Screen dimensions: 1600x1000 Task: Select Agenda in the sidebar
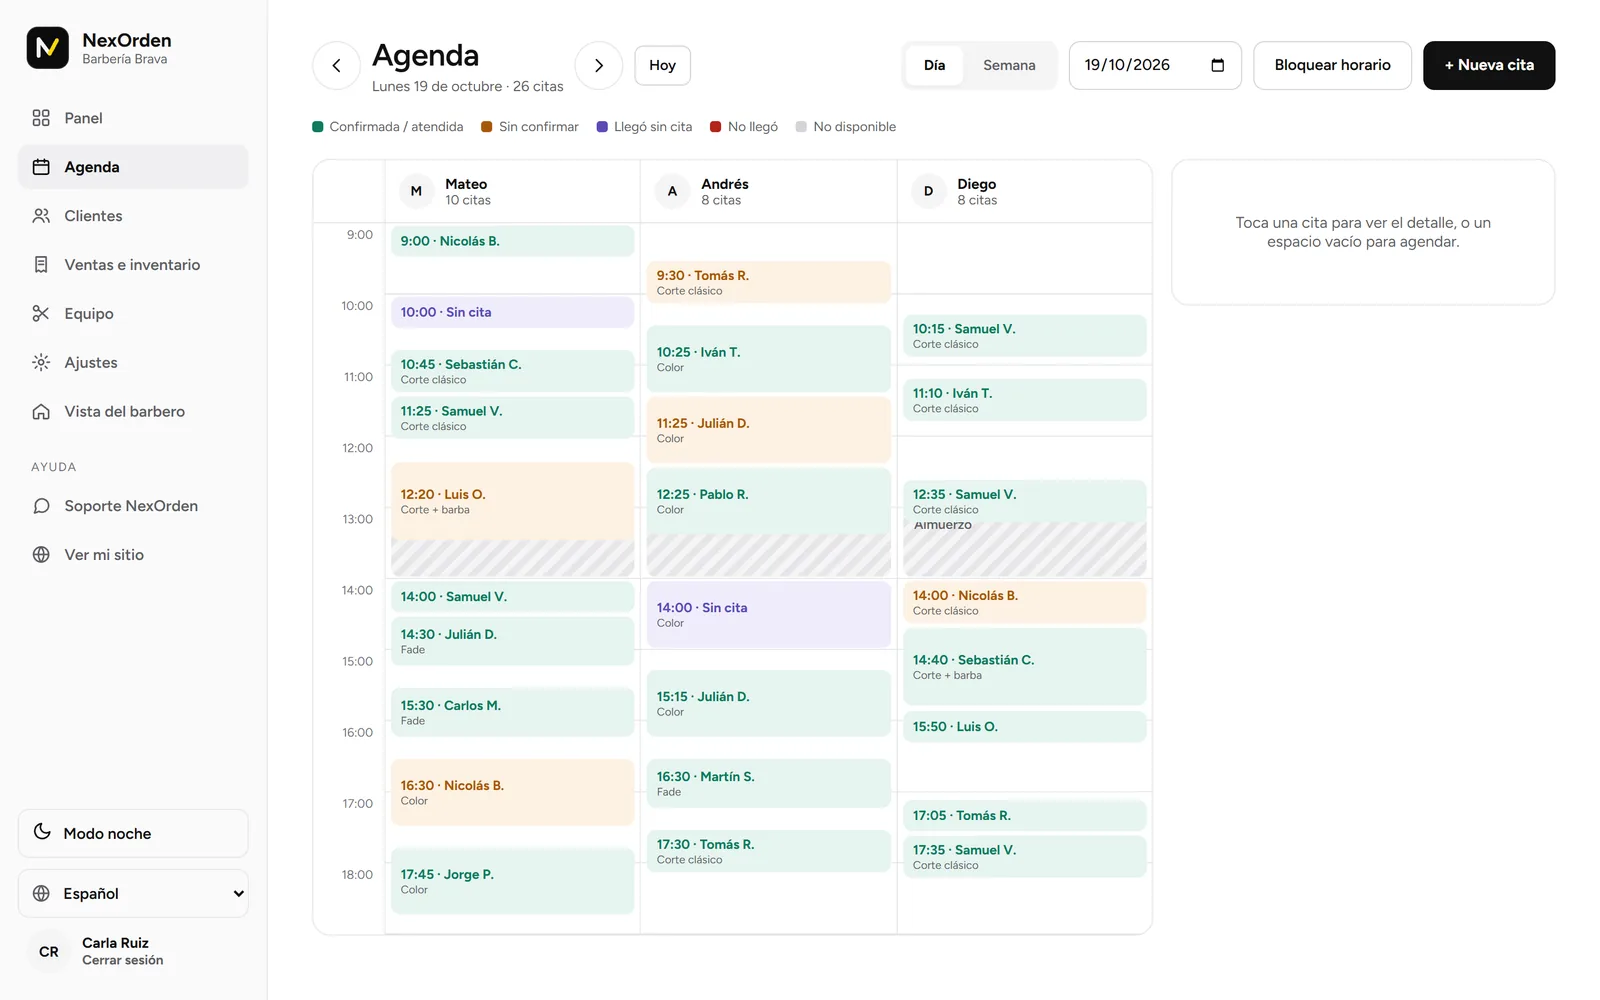click(133, 167)
